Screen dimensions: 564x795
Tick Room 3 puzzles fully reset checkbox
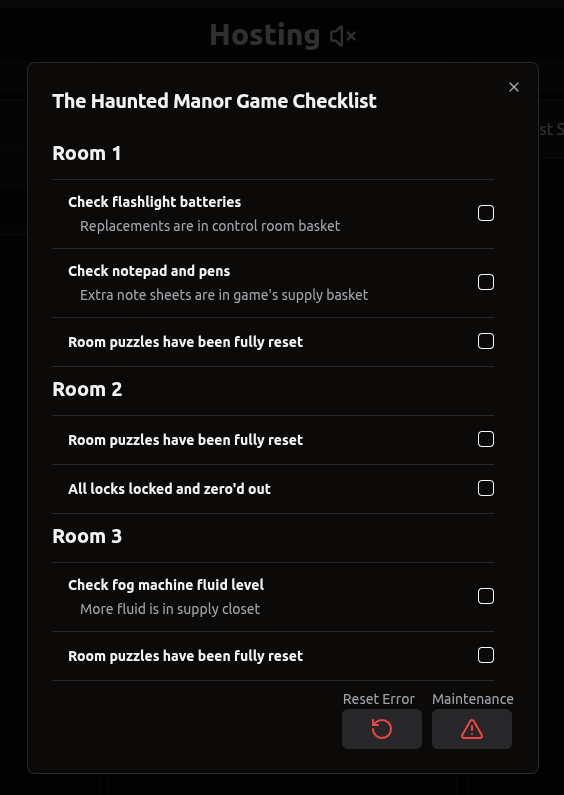coord(486,656)
